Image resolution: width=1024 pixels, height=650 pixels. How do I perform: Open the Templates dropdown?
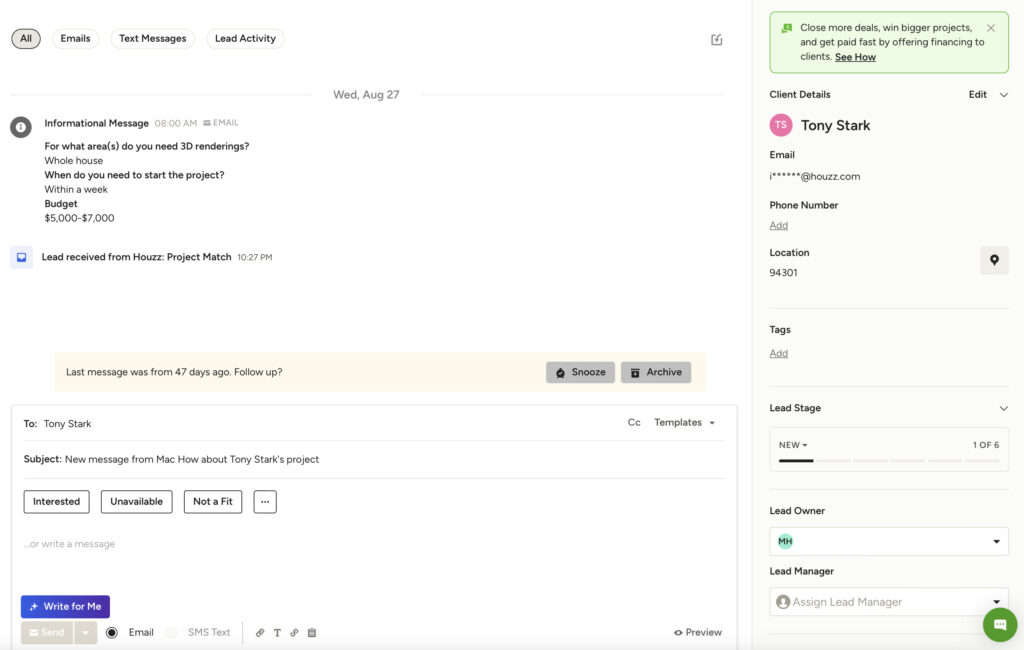(684, 422)
